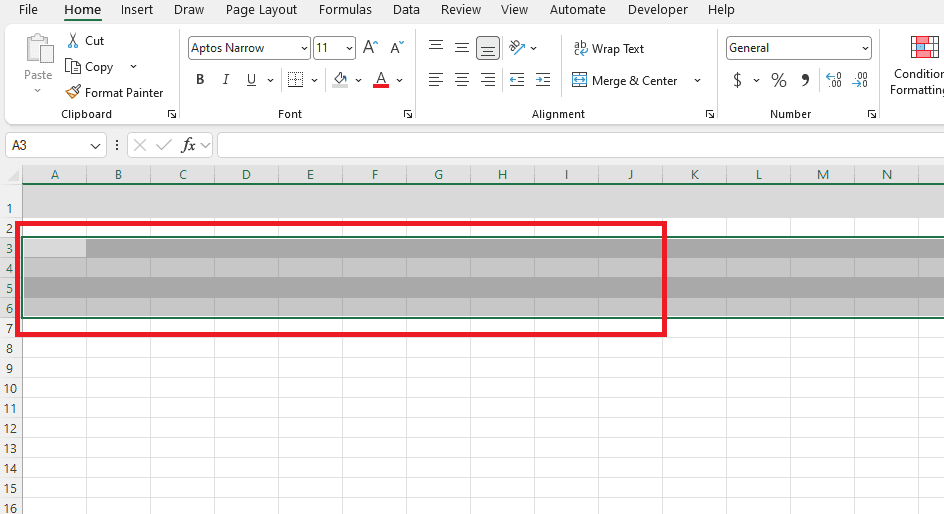Center text horizontally
The height and width of the screenshot is (514, 944).
[x=462, y=79]
